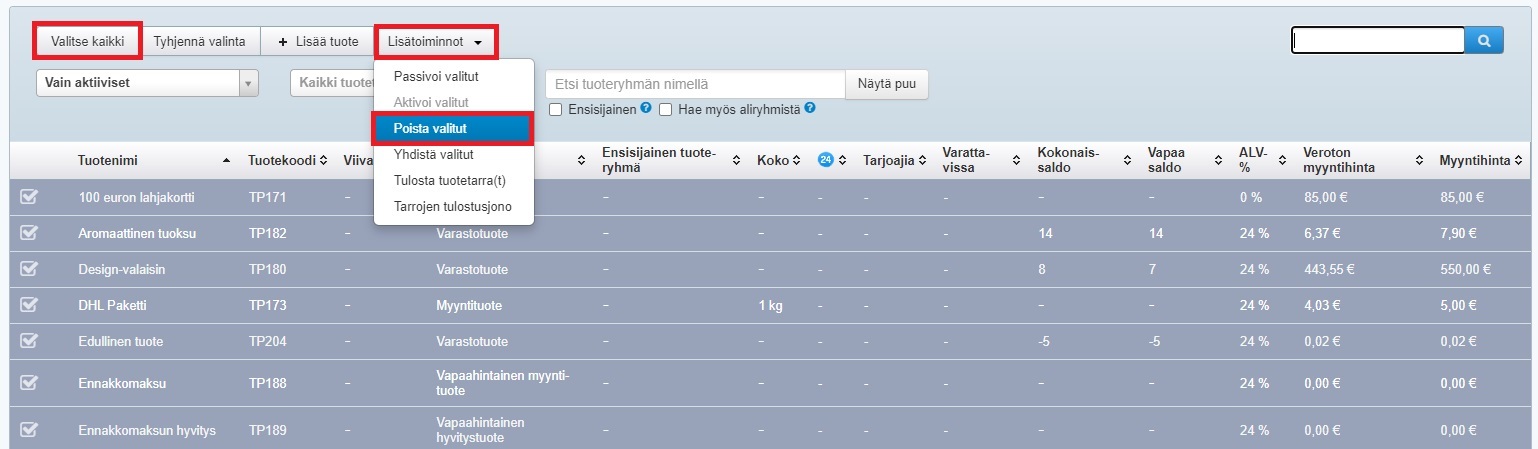Uncheck the 100 euron lahjakortti row

tap(29, 197)
